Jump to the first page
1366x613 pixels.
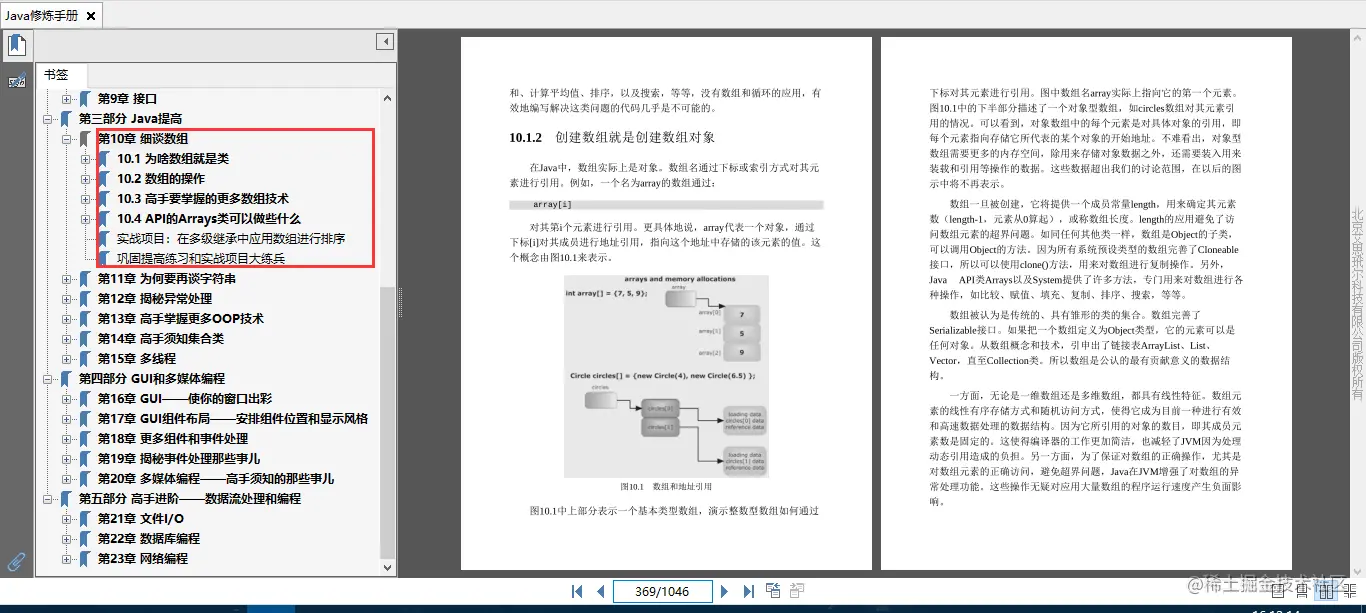(x=576, y=590)
